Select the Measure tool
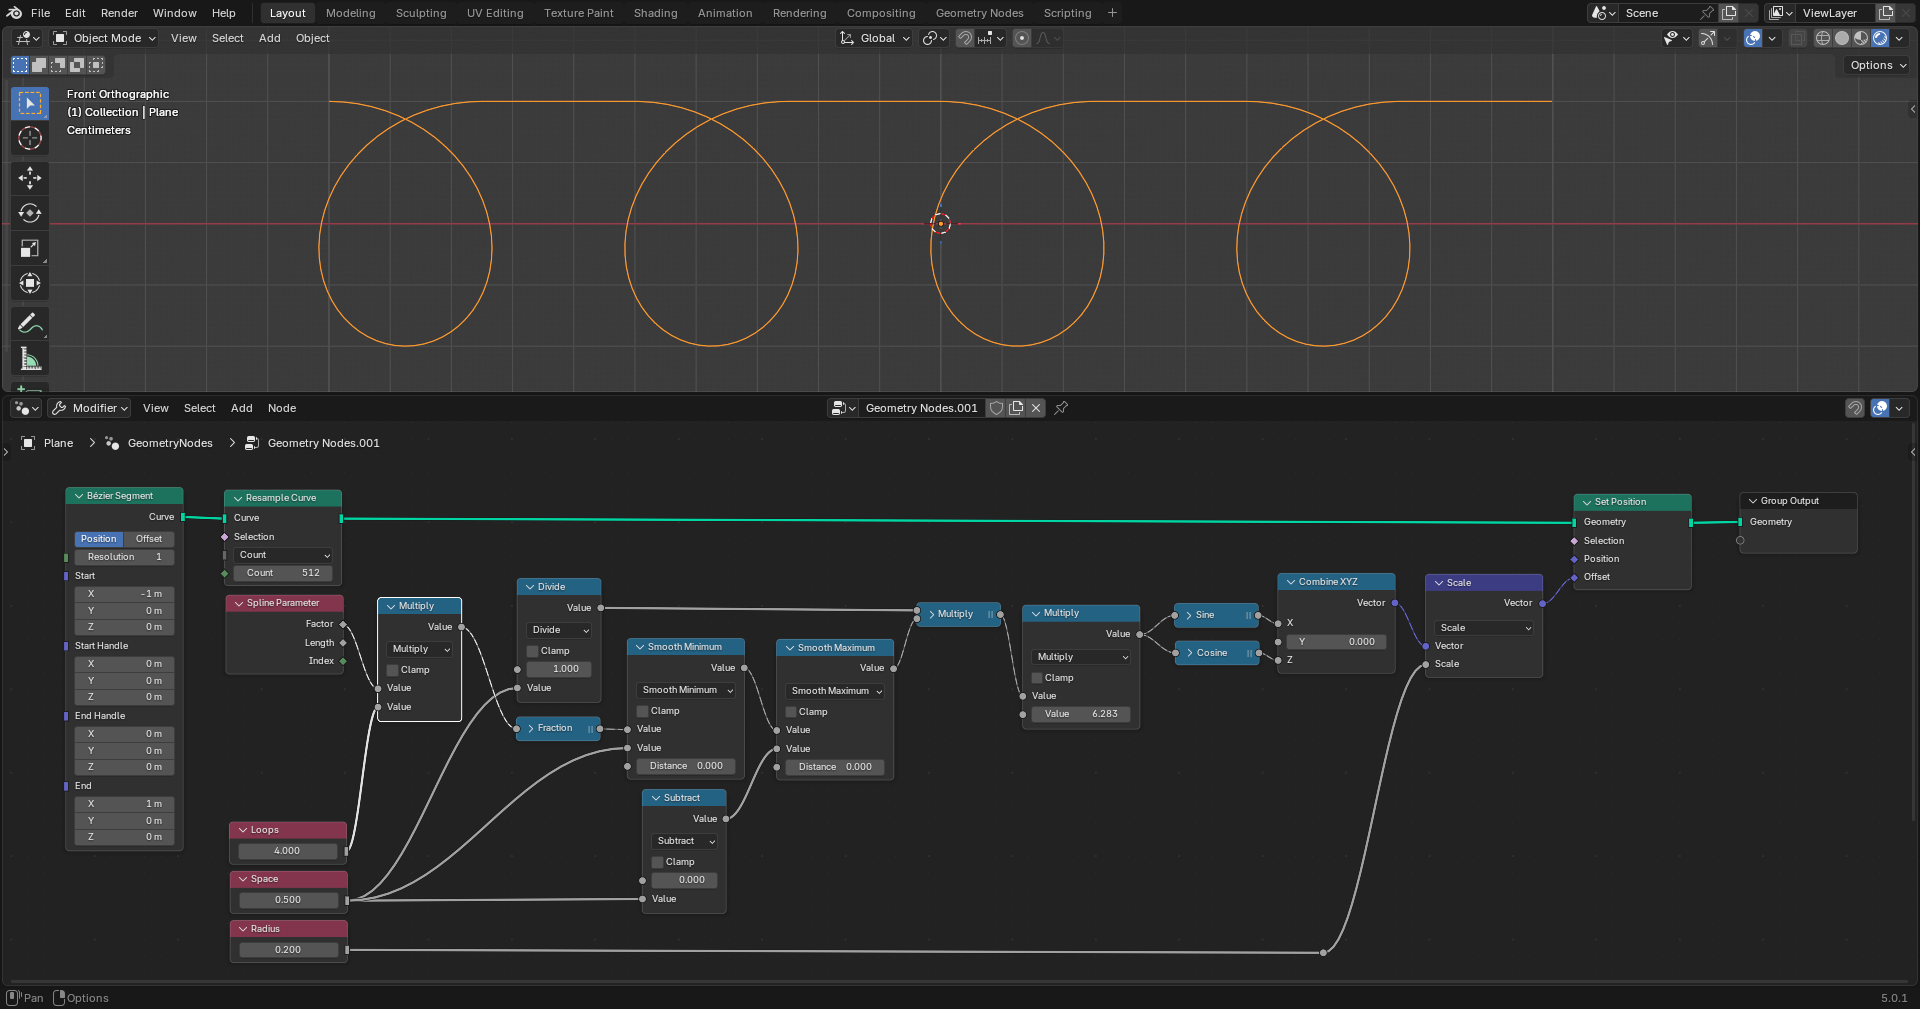The height and width of the screenshot is (1009, 1920). click(30, 359)
